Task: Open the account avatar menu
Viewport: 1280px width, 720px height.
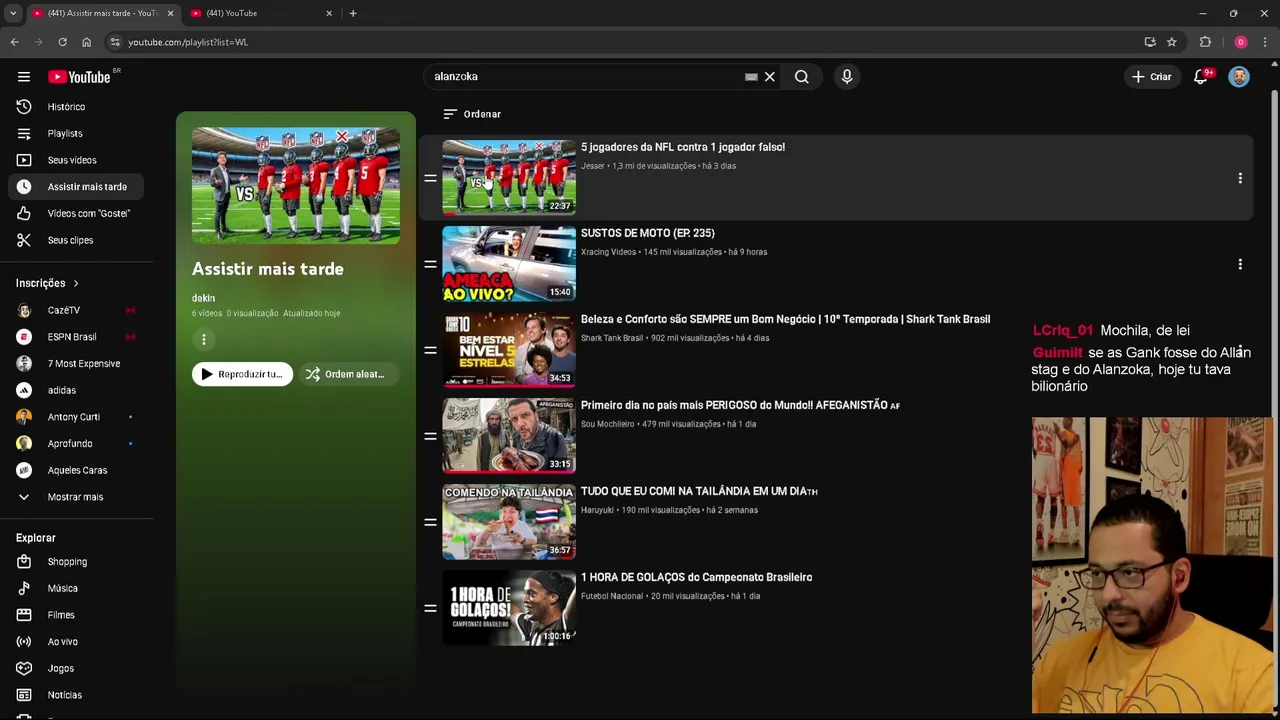Action: pos(1239,77)
